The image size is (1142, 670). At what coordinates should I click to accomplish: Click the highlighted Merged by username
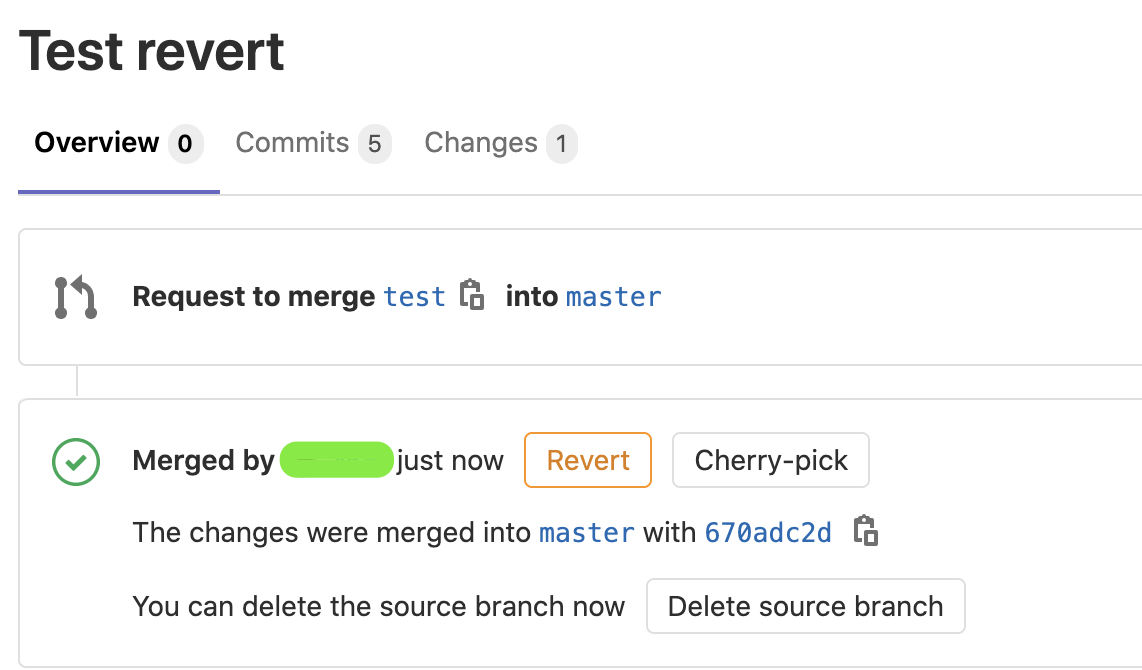coord(336,460)
